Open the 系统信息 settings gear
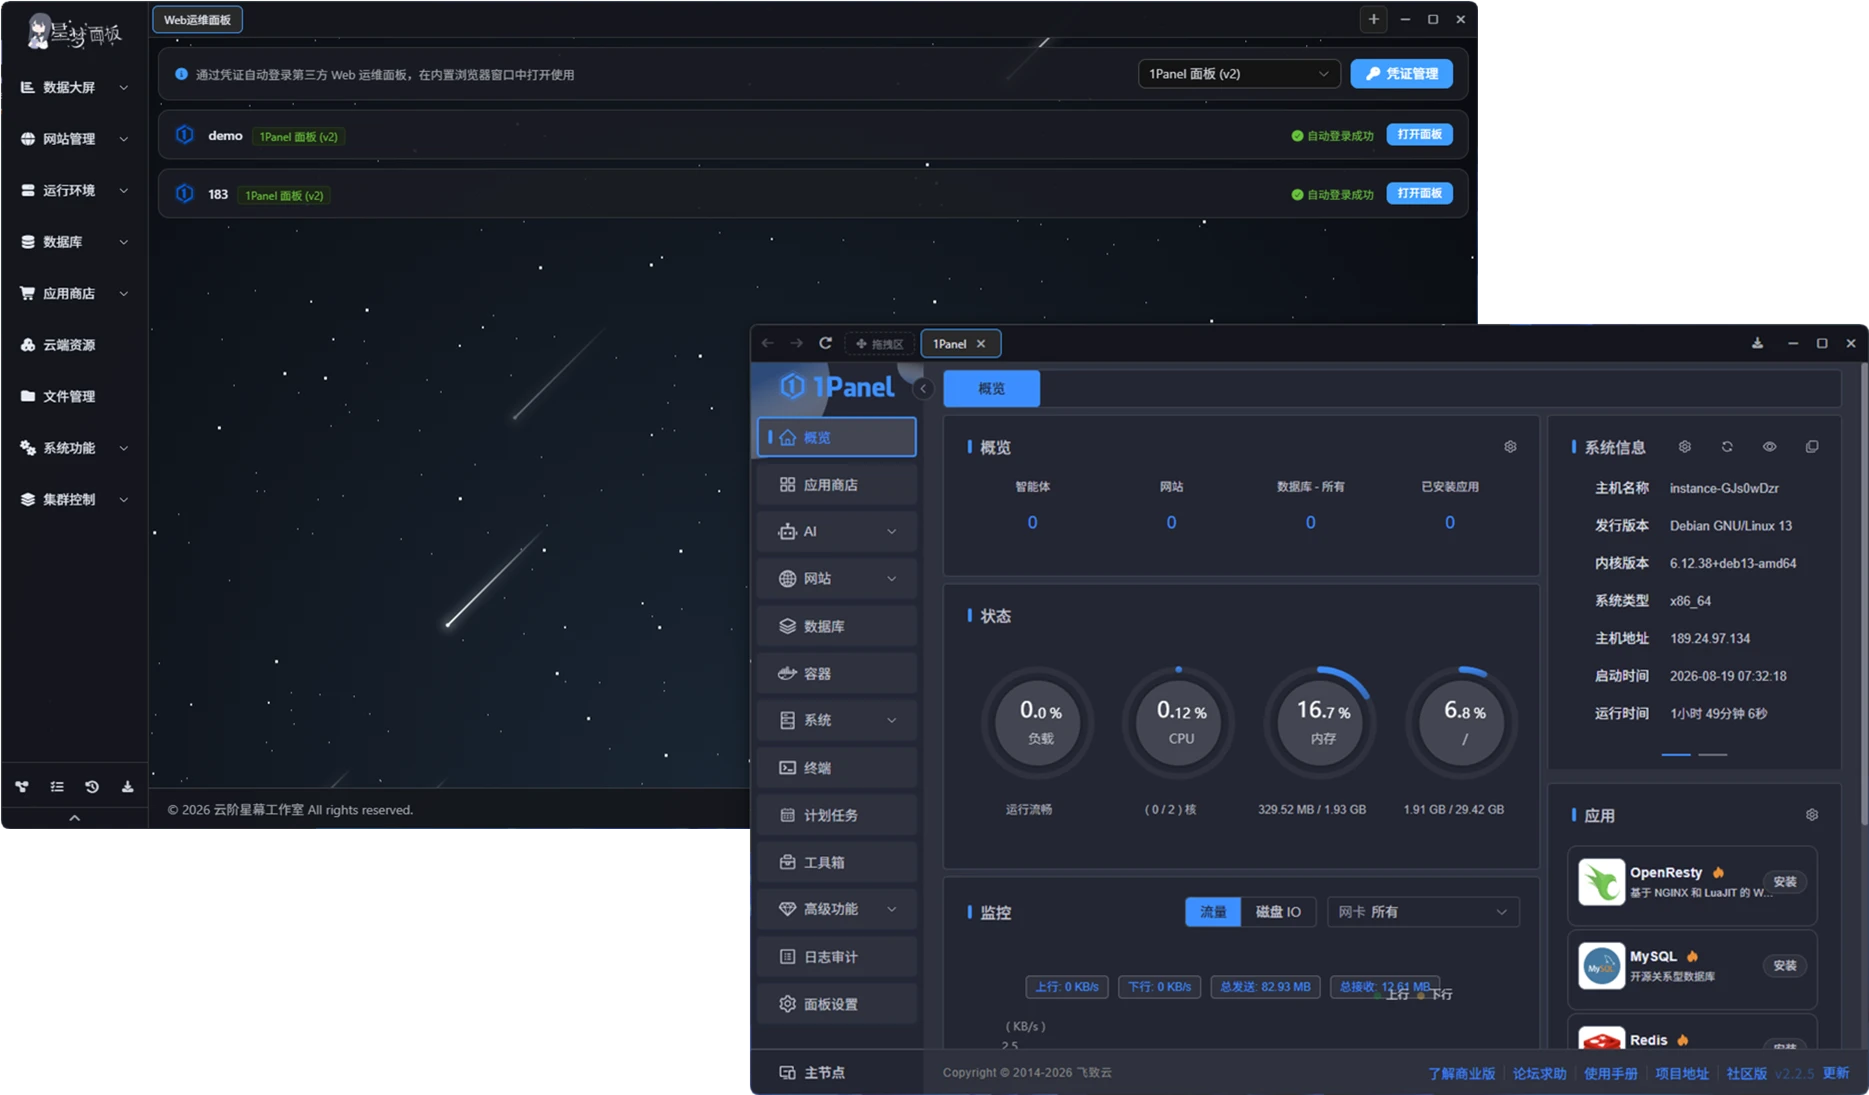This screenshot has height=1095, width=1869. click(x=1685, y=447)
